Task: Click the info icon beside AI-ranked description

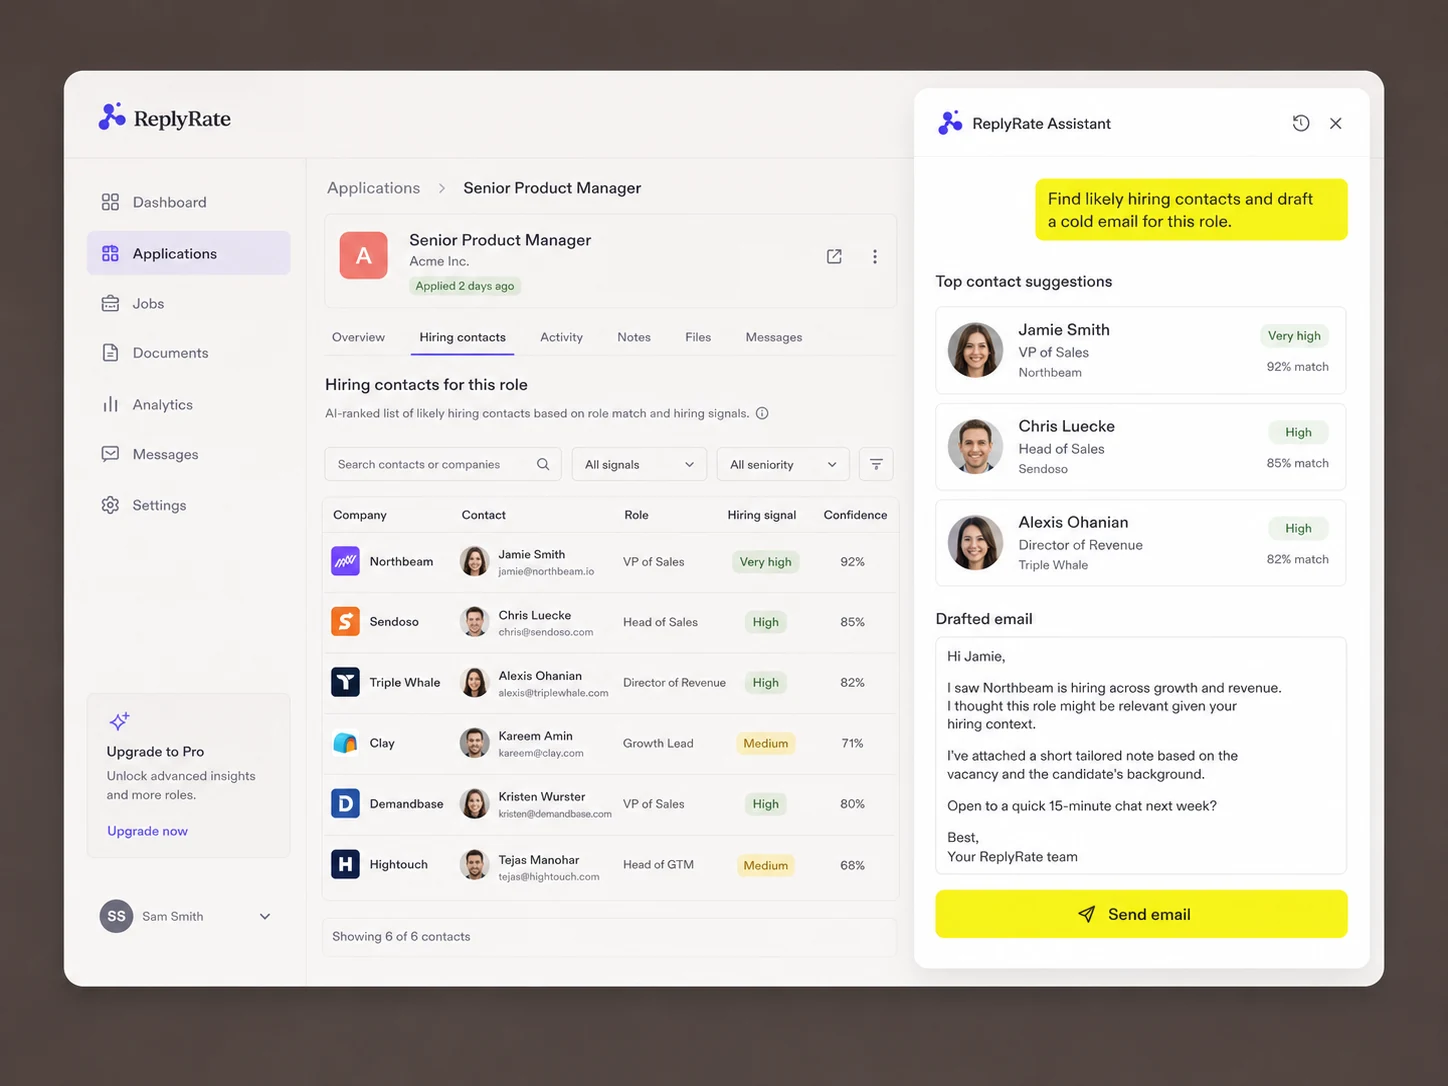Action: pyautogui.click(x=762, y=413)
